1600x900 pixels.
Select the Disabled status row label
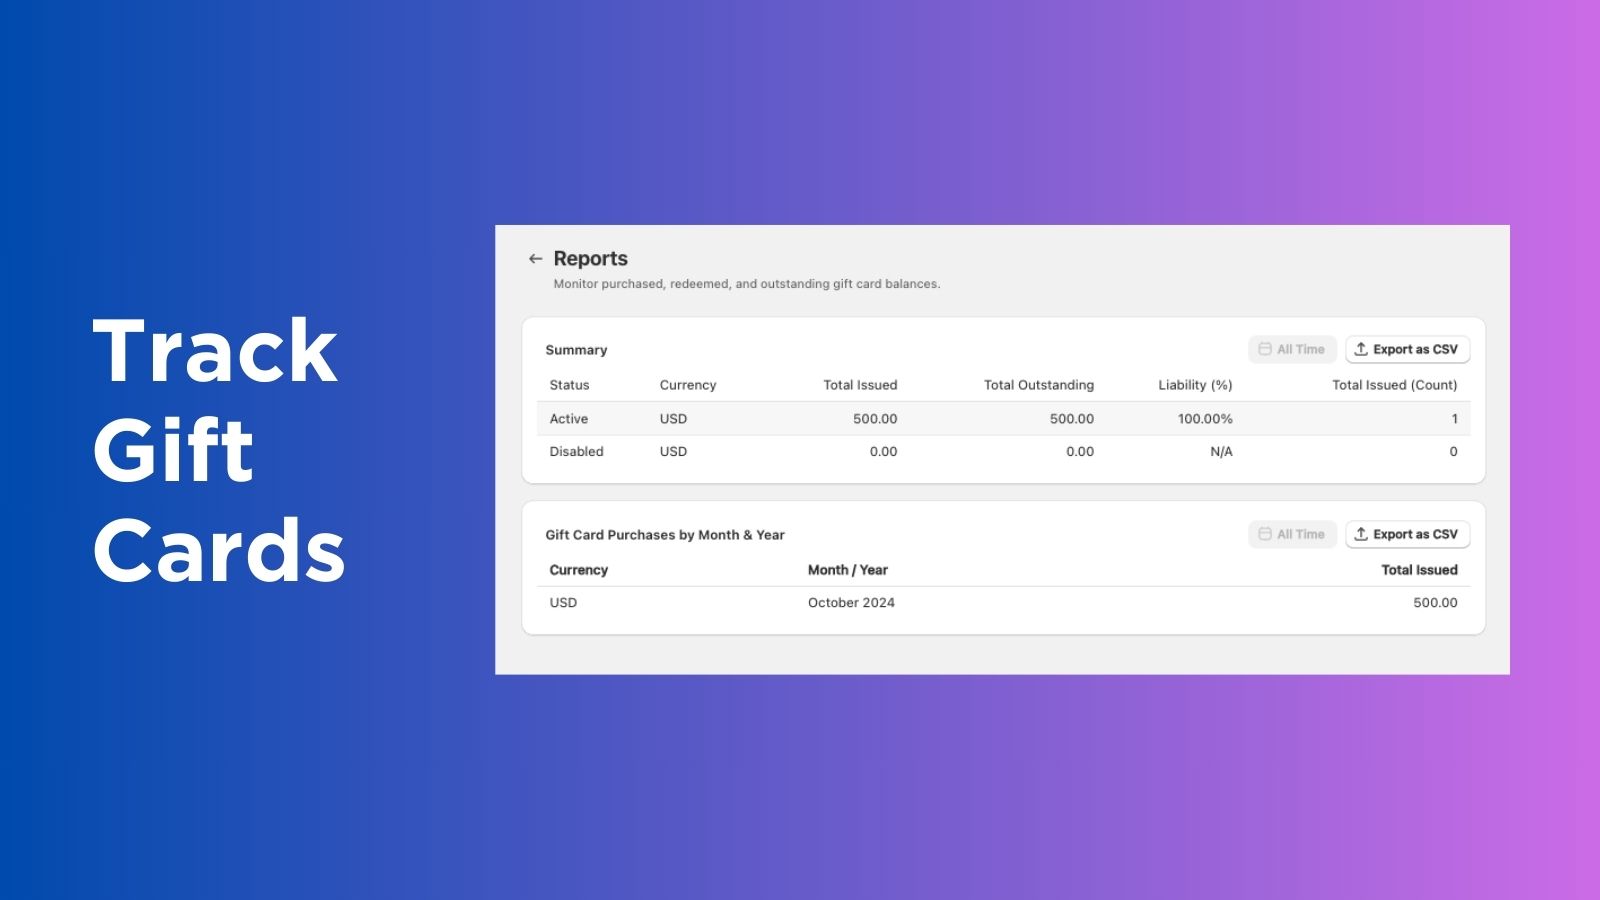576,452
